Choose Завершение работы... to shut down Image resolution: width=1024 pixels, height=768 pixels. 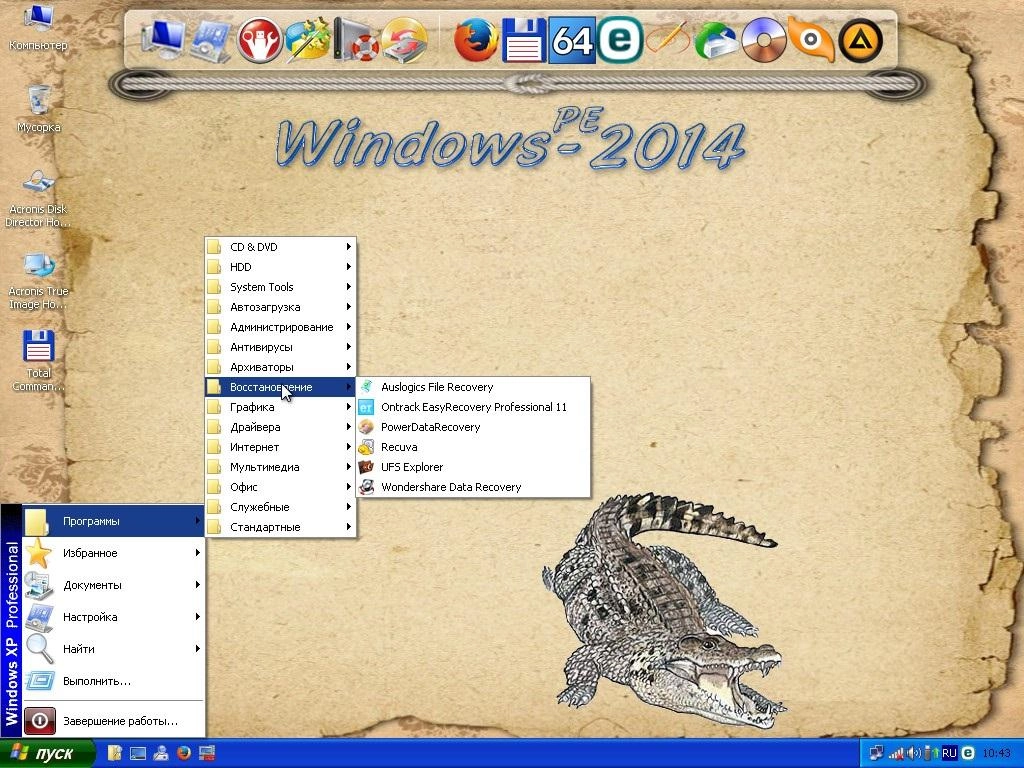[113, 721]
